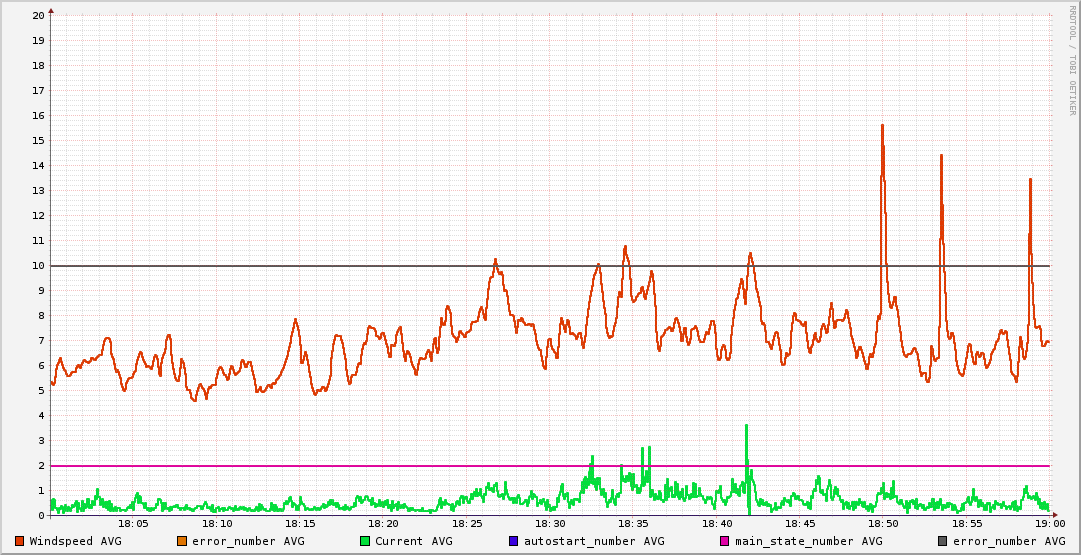Click the arrowhead at top of y-axis
This screenshot has width=1081, height=555.
pos(51,10)
